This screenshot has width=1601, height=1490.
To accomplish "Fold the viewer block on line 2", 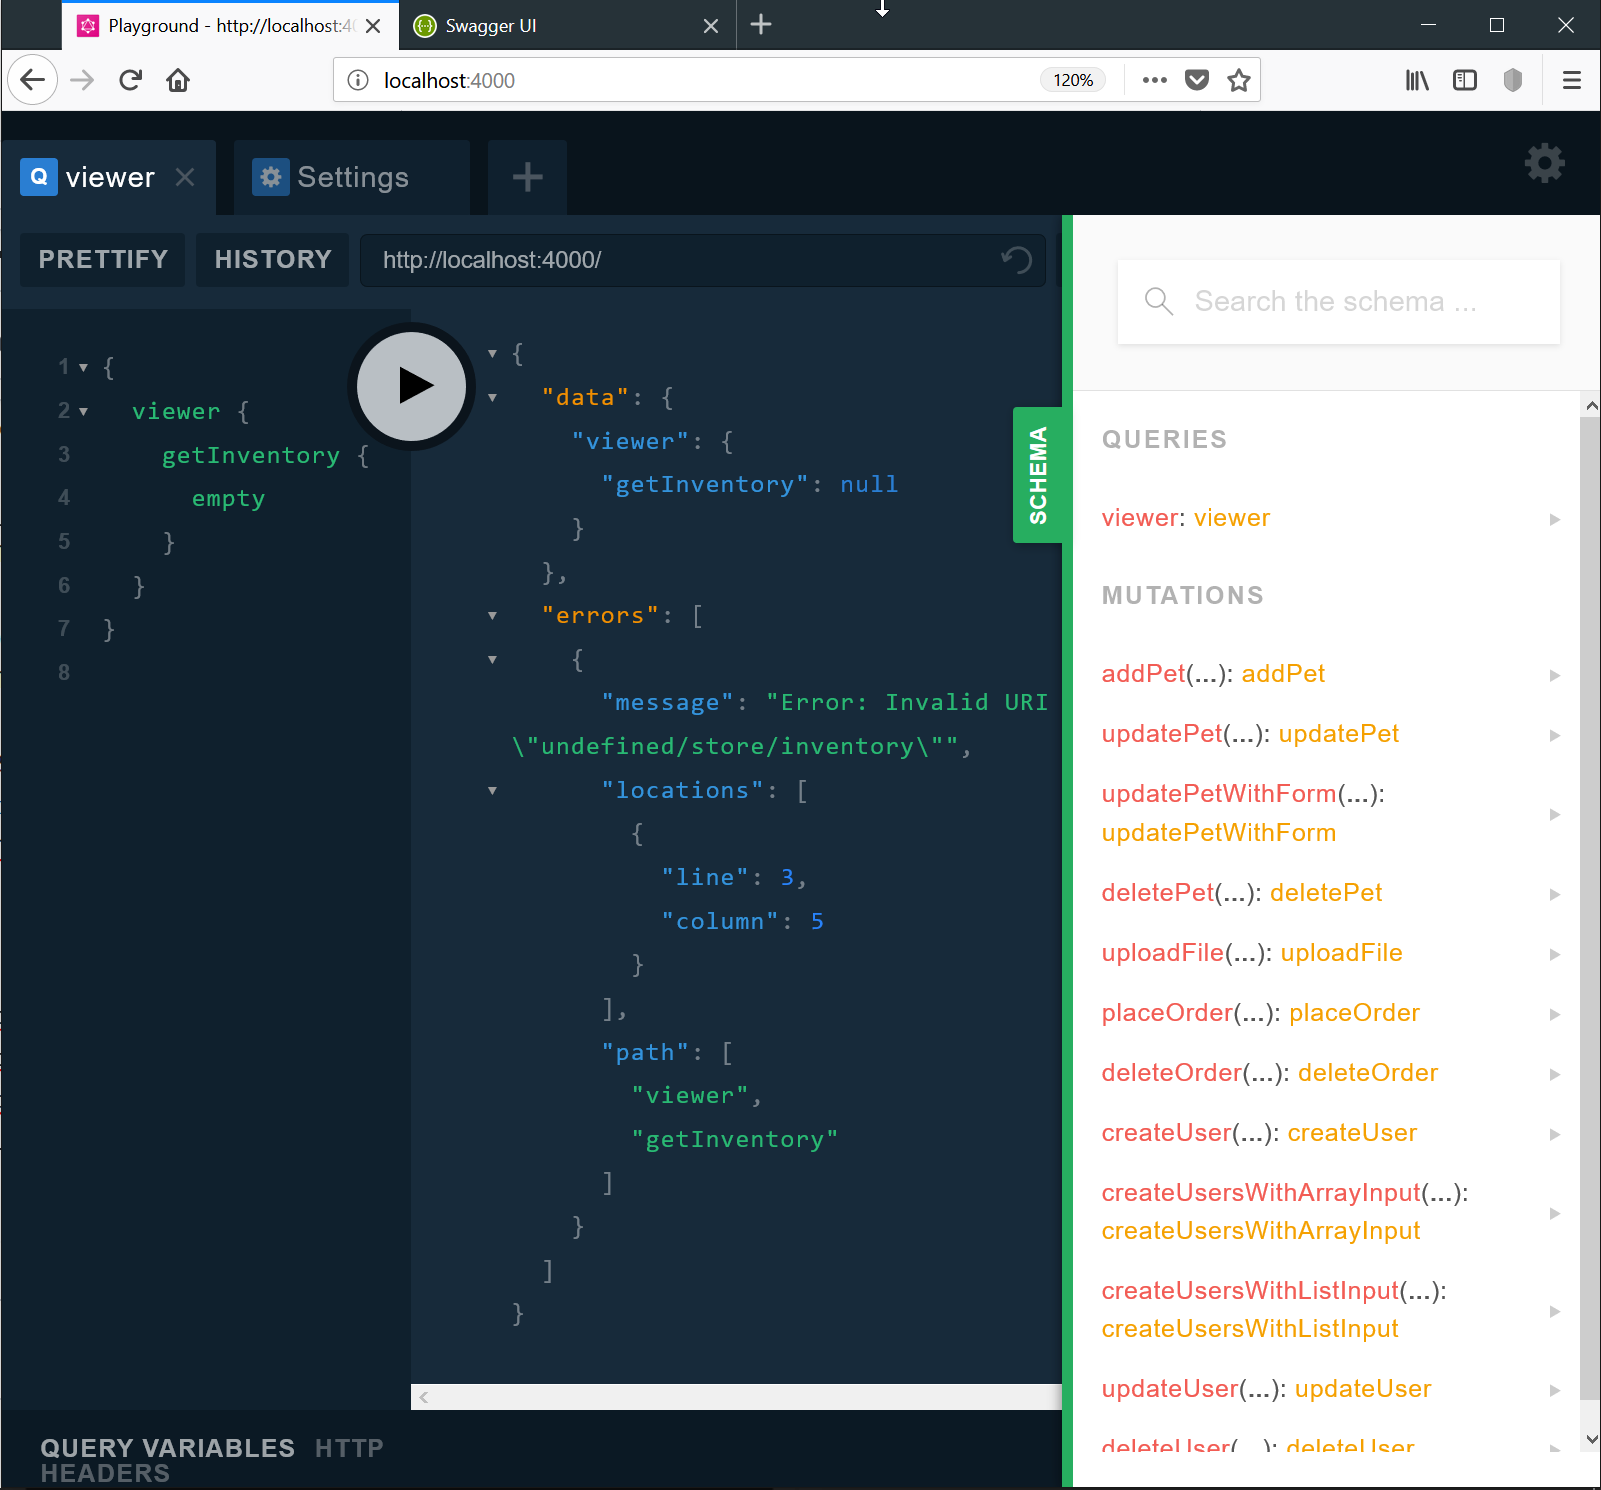I will (83, 411).
